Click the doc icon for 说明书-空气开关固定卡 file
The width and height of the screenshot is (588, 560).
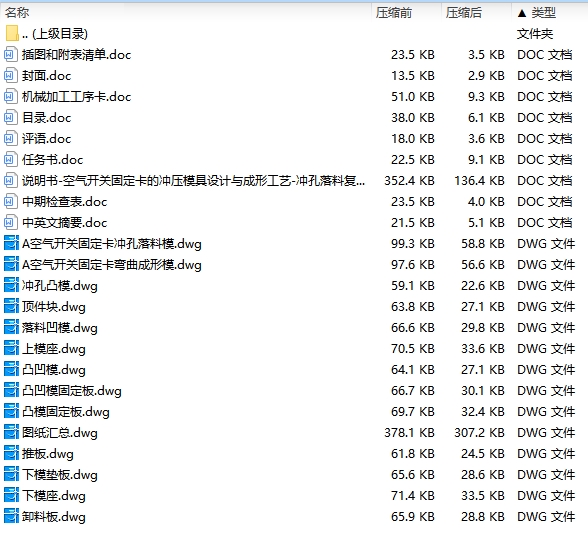tap(10, 181)
